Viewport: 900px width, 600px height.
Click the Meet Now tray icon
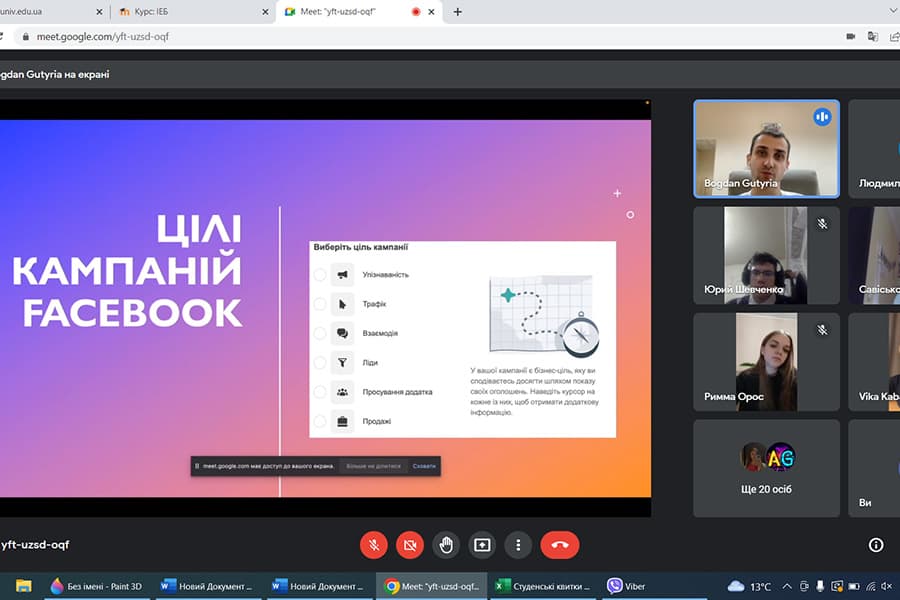804,586
